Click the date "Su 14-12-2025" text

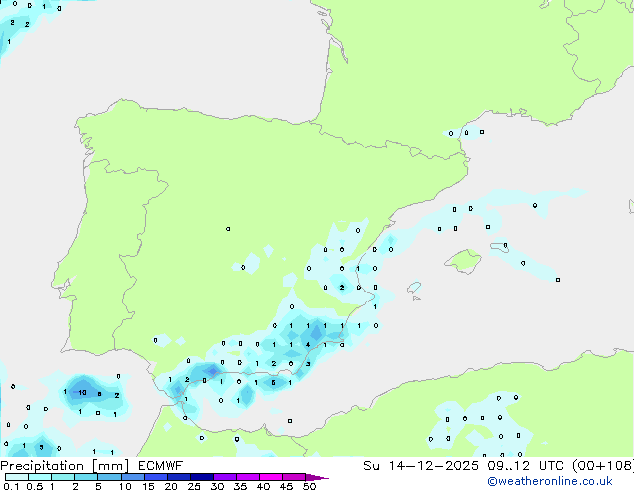pos(421,466)
